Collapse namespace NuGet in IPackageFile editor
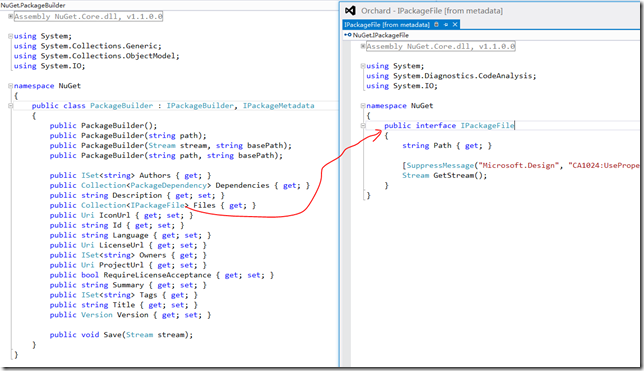Image resolution: width=644 pixels, height=371 pixels. pos(363,106)
